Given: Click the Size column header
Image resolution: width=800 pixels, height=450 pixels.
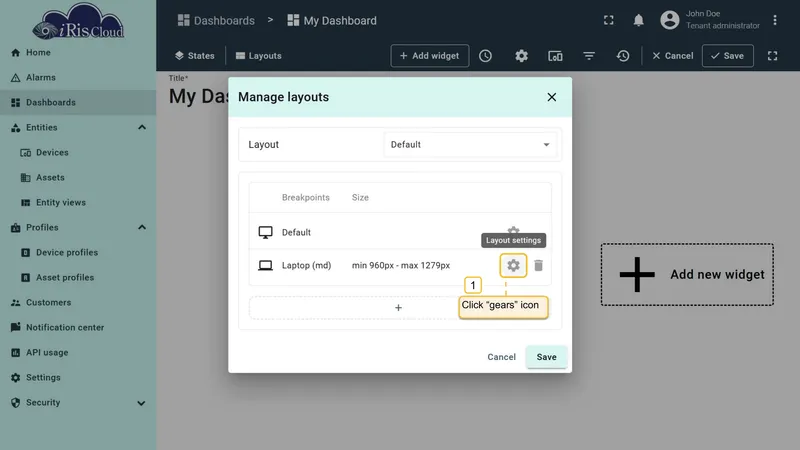Looking at the screenshot, I should click(360, 197).
